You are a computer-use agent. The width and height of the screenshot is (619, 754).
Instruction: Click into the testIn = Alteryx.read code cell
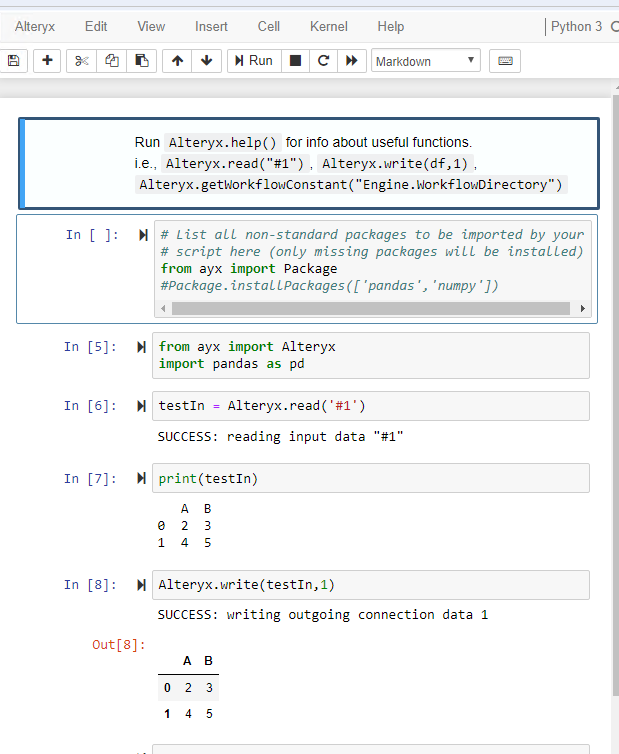[x=371, y=406]
